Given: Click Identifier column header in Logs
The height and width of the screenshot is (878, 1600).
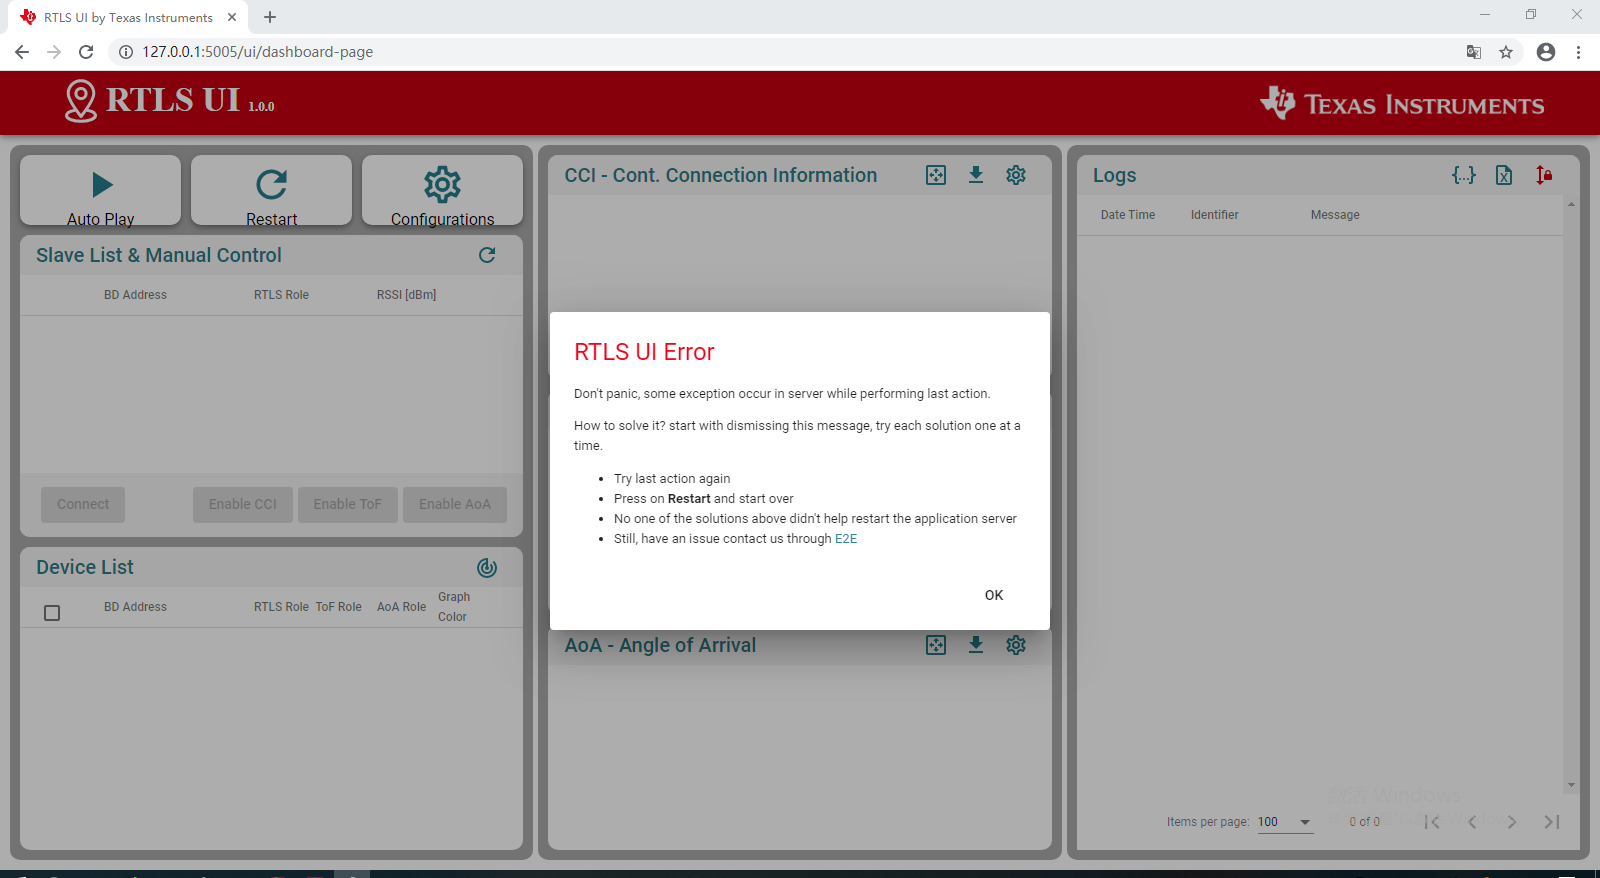Looking at the screenshot, I should (1215, 215).
